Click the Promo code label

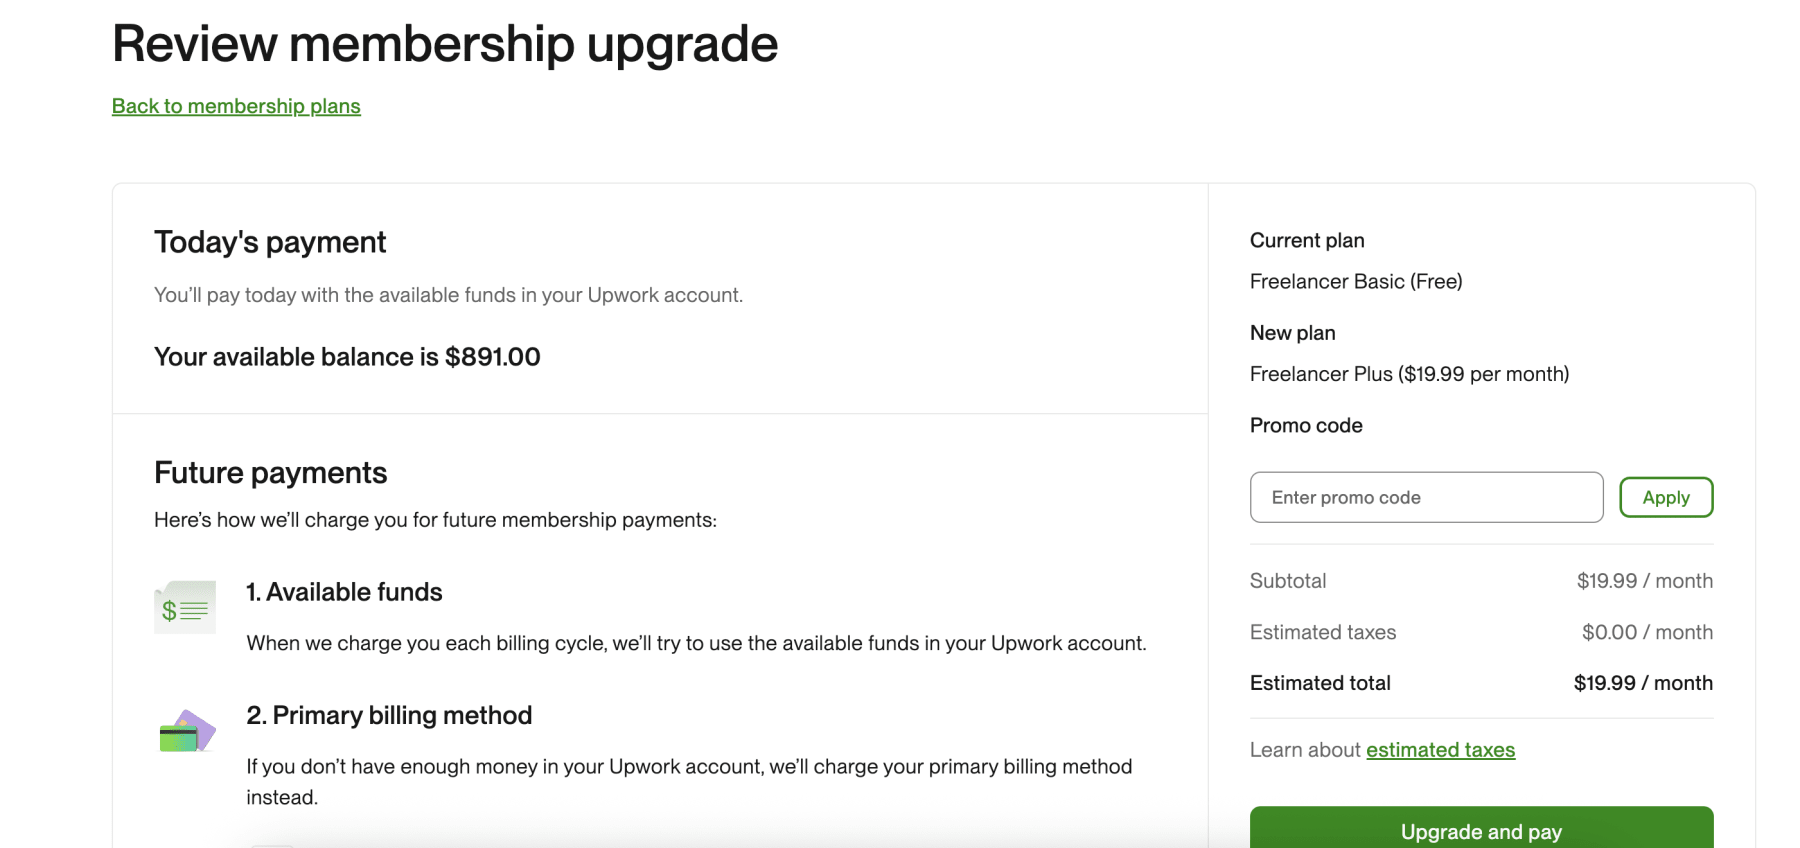tap(1306, 425)
